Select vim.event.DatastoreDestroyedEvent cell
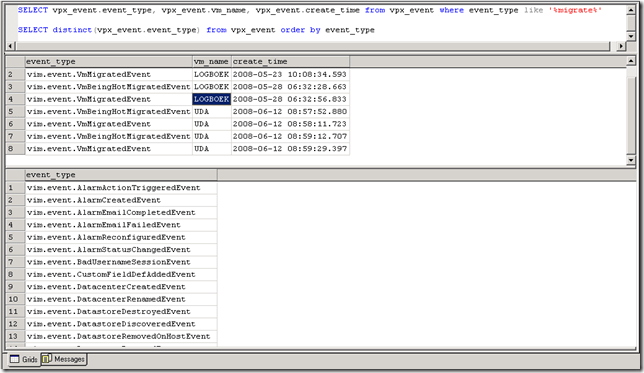This screenshot has height=373, width=644. tap(121, 311)
